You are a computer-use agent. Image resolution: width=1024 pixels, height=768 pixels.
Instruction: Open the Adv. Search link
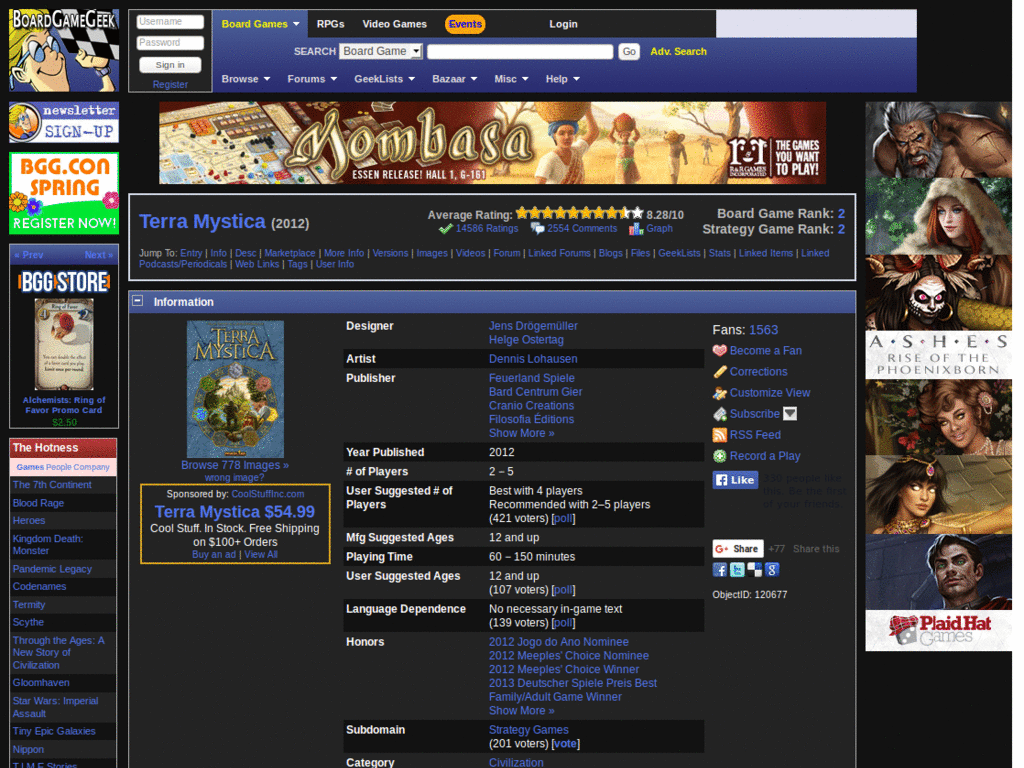679,52
